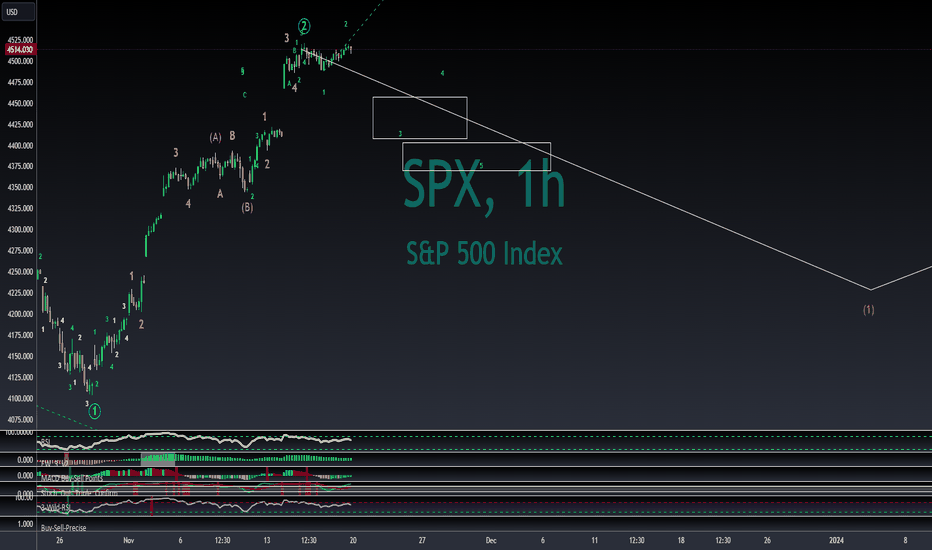Click the 4450.000 price axis label
Image resolution: width=932 pixels, height=550 pixels.
[20, 103]
